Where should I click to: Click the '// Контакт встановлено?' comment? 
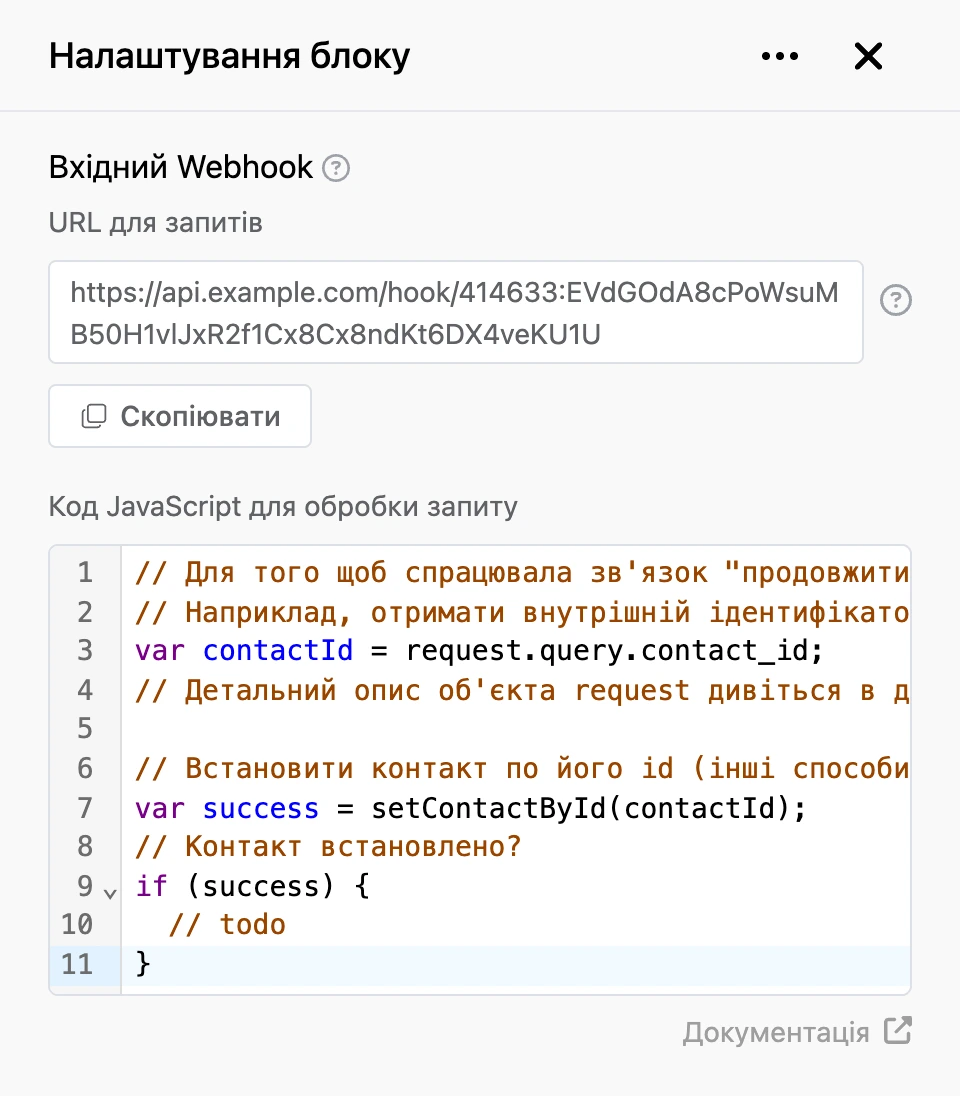click(328, 846)
